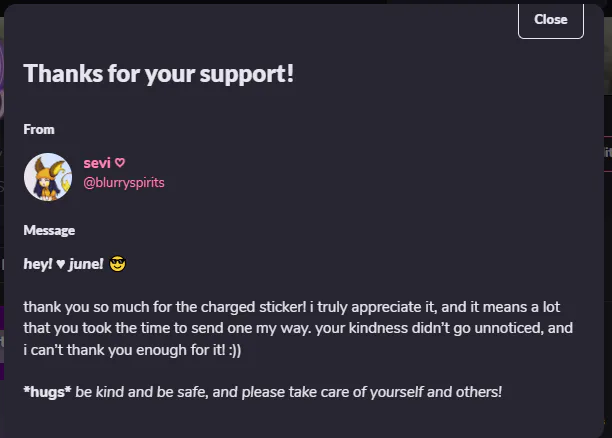Click the bold hey greeting text
This screenshot has width=612, height=438.
[38, 264]
